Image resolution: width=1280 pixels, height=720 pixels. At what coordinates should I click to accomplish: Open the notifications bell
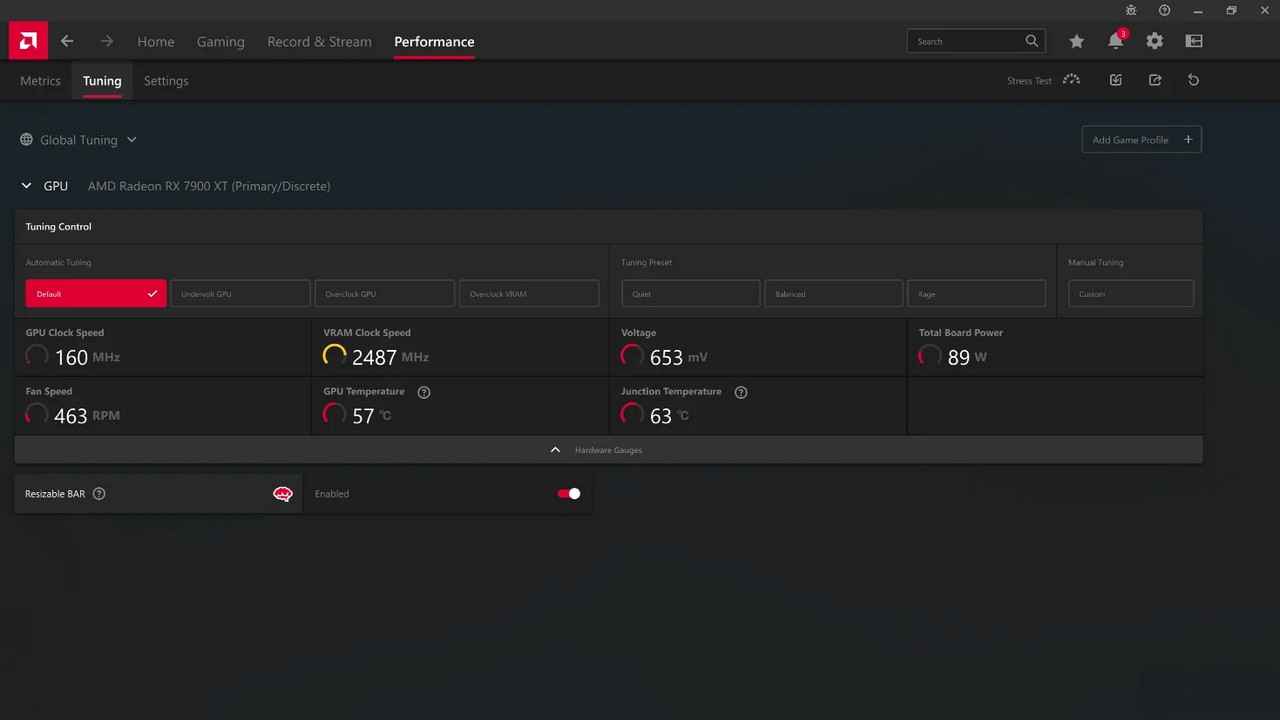pyautogui.click(x=1115, y=41)
